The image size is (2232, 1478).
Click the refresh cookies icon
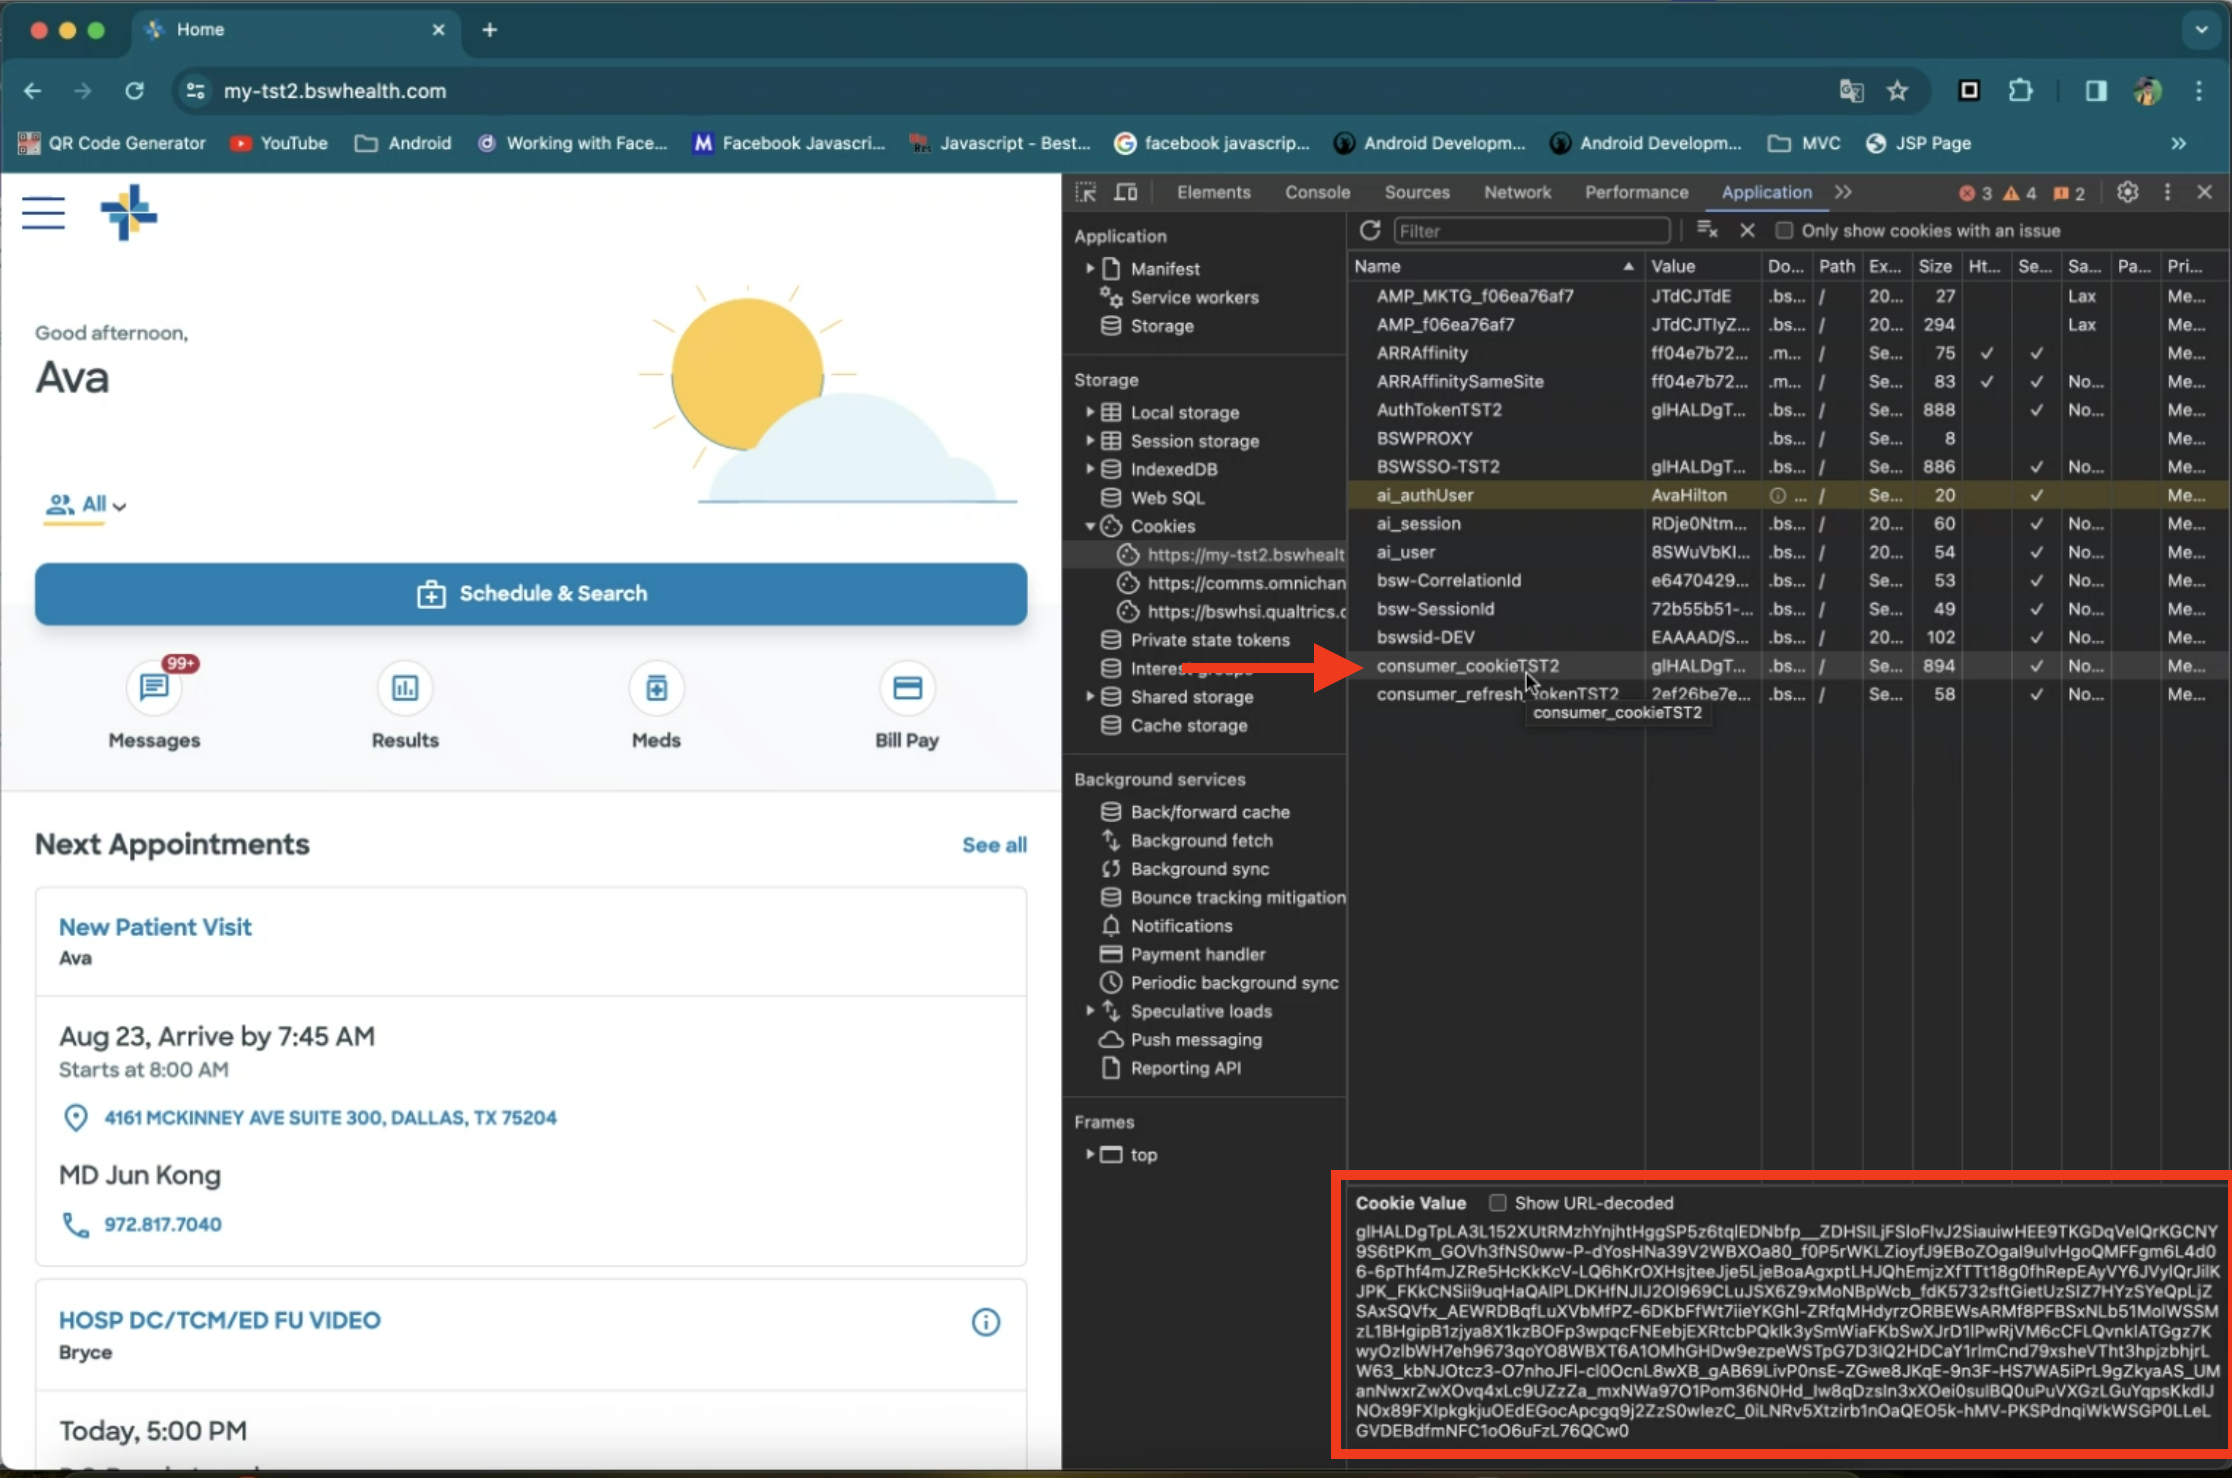coord(1370,231)
